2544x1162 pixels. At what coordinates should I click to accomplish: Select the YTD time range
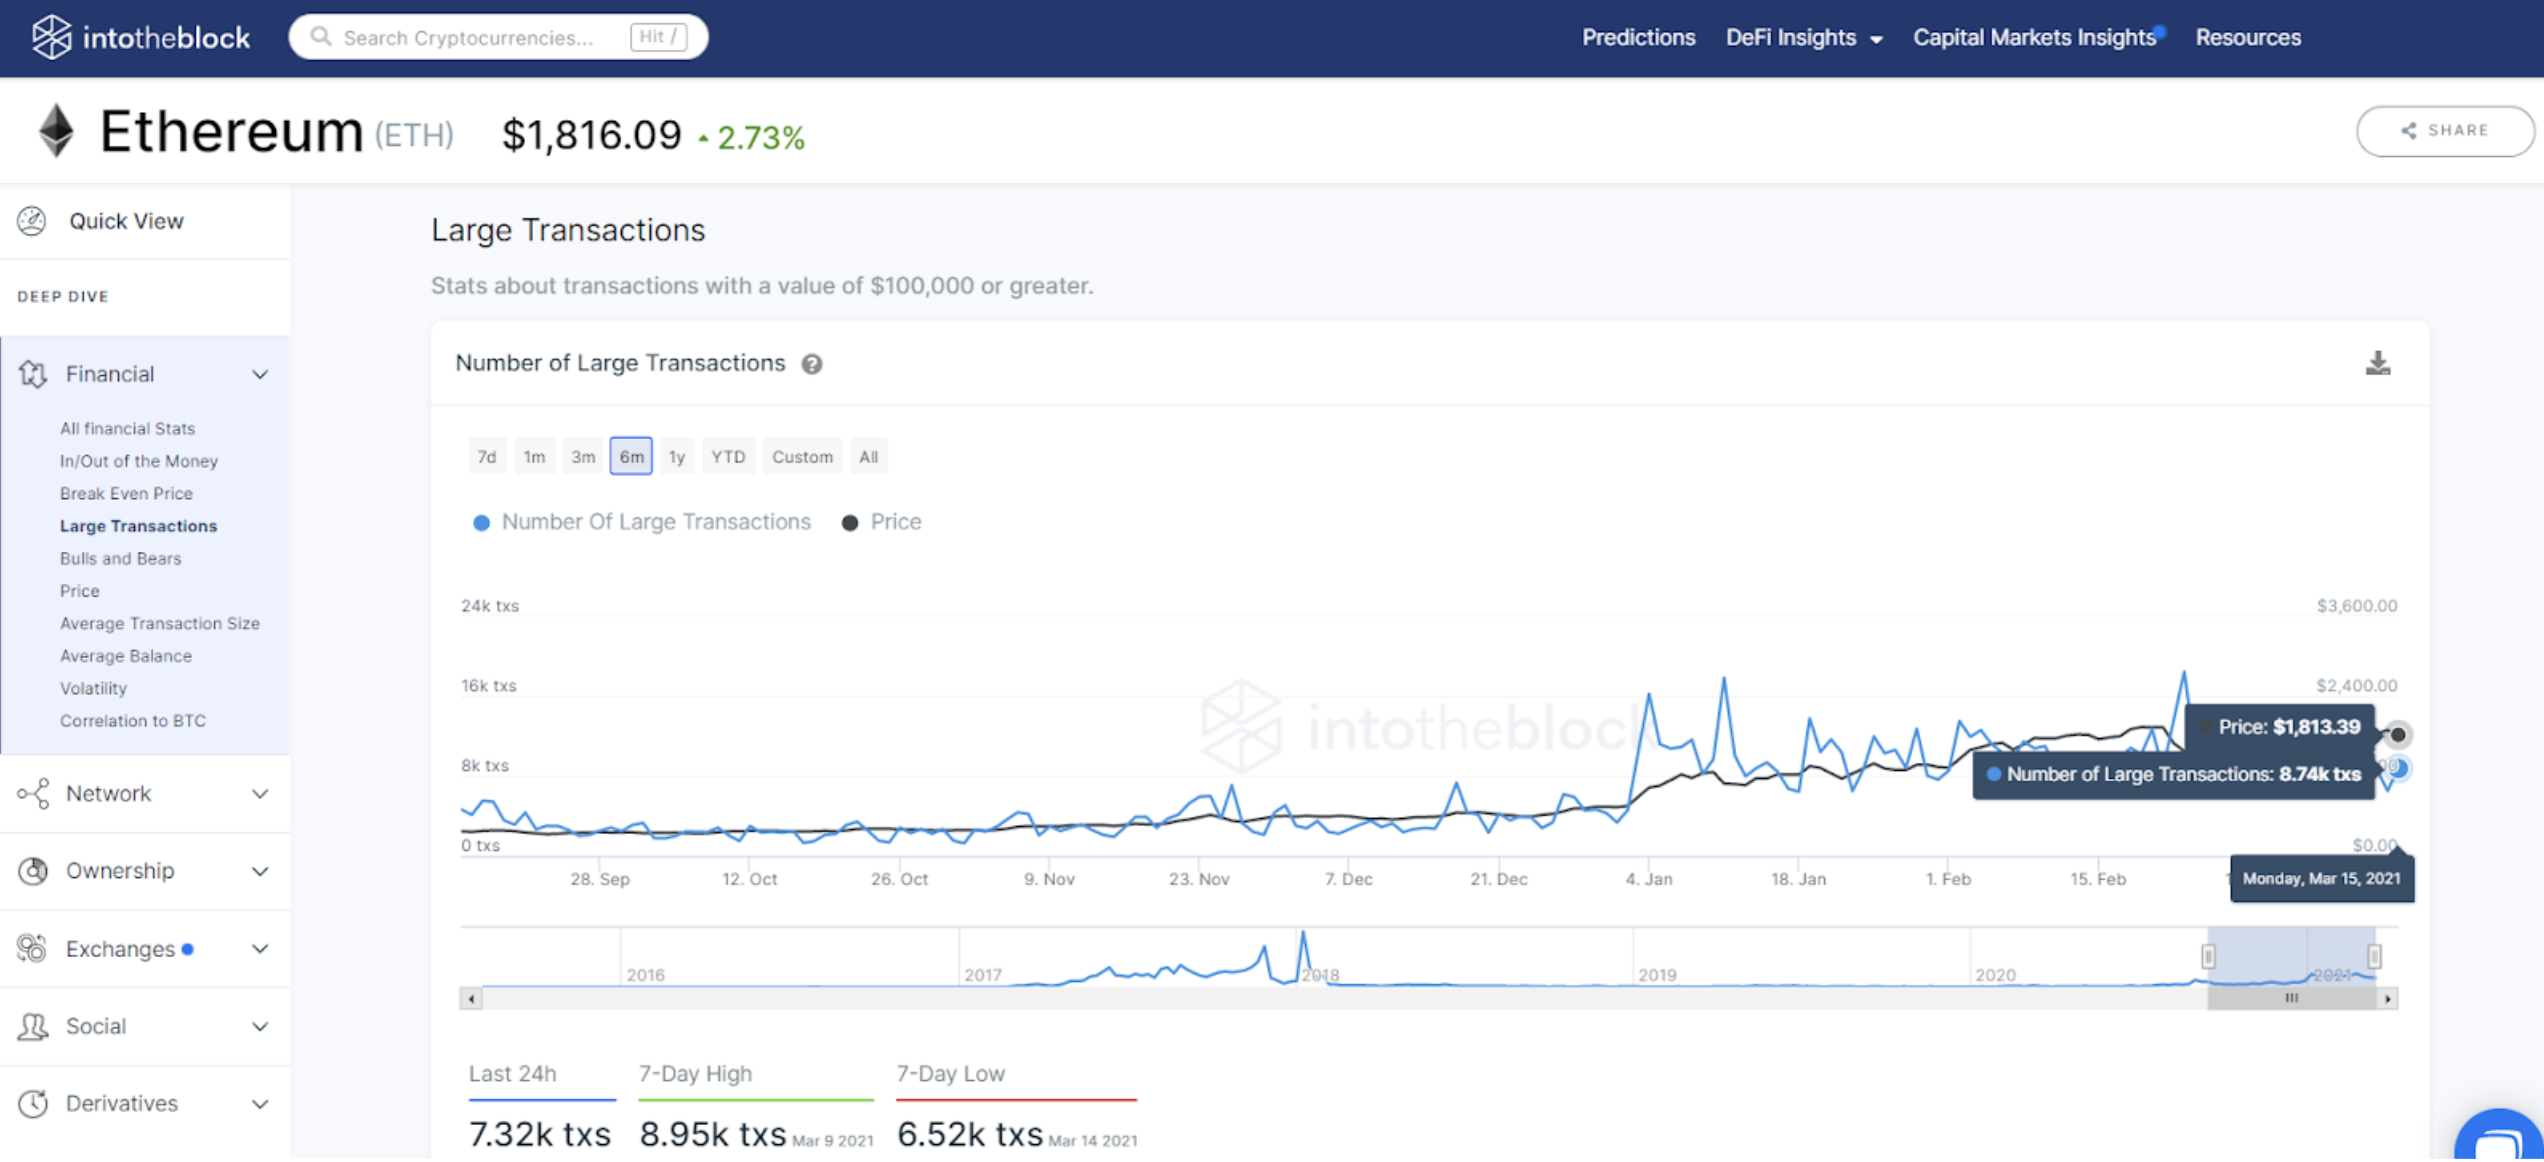coord(728,457)
